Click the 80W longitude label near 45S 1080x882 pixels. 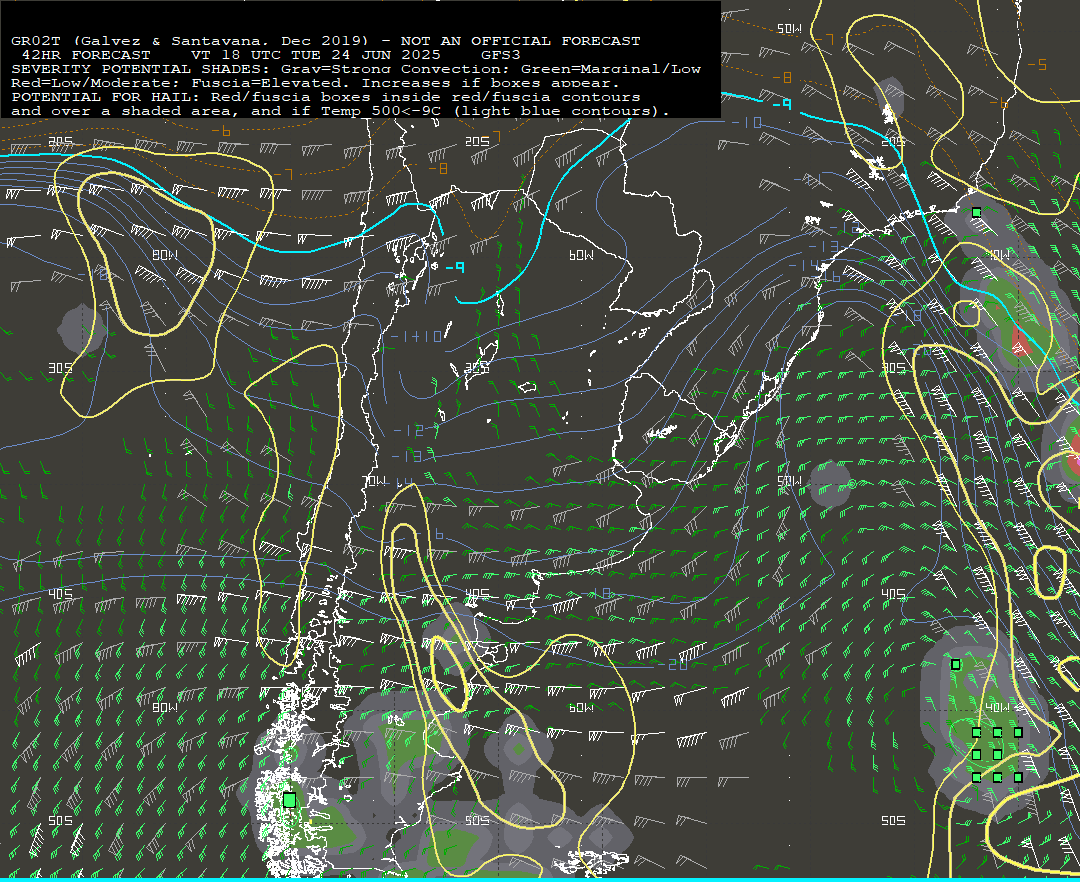pyautogui.click(x=165, y=708)
